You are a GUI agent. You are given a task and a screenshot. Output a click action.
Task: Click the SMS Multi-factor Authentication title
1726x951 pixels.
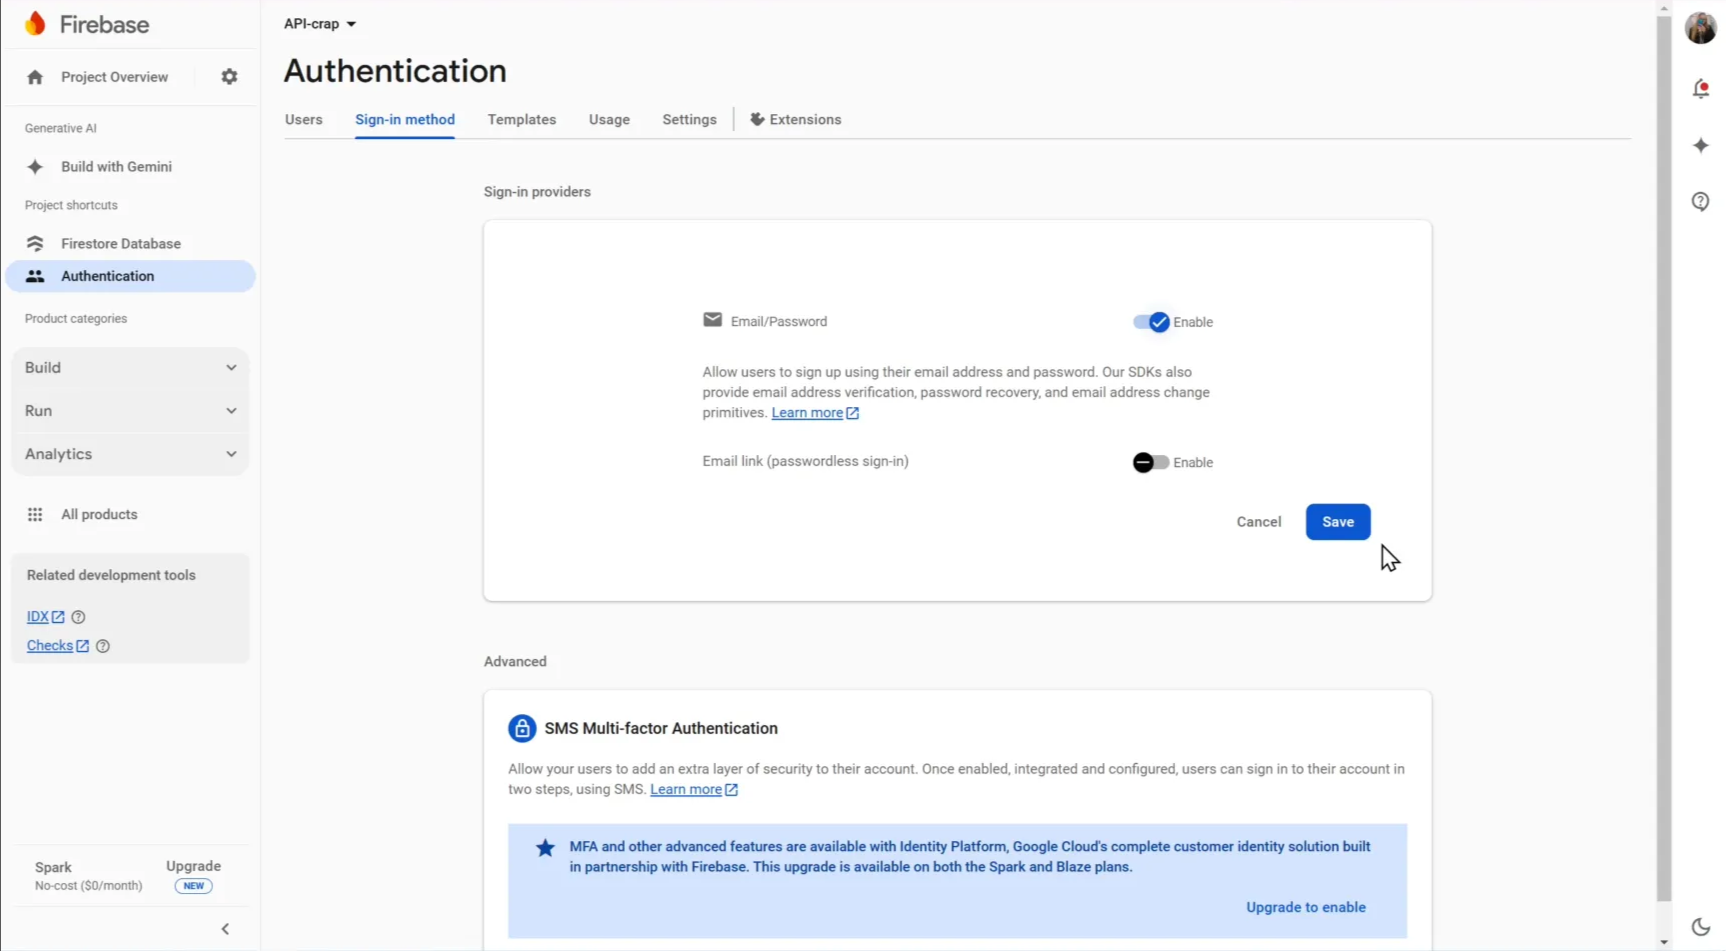click(661, 729)
